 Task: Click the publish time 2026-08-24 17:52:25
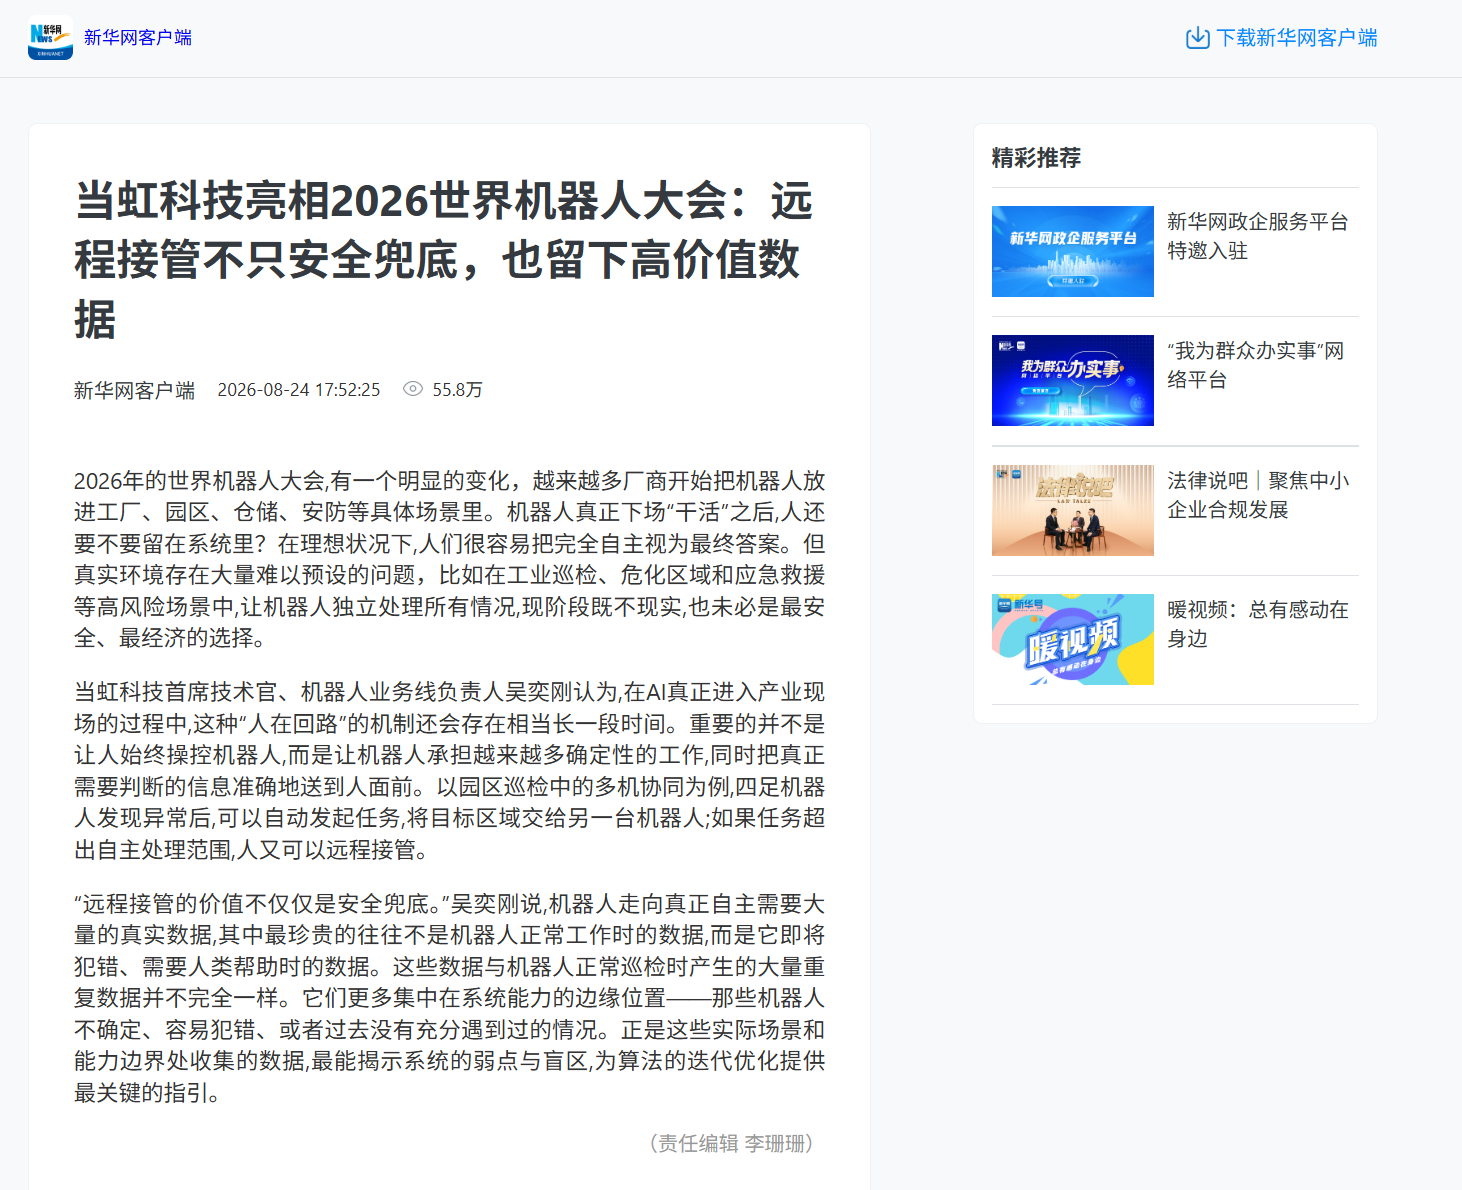299,390
